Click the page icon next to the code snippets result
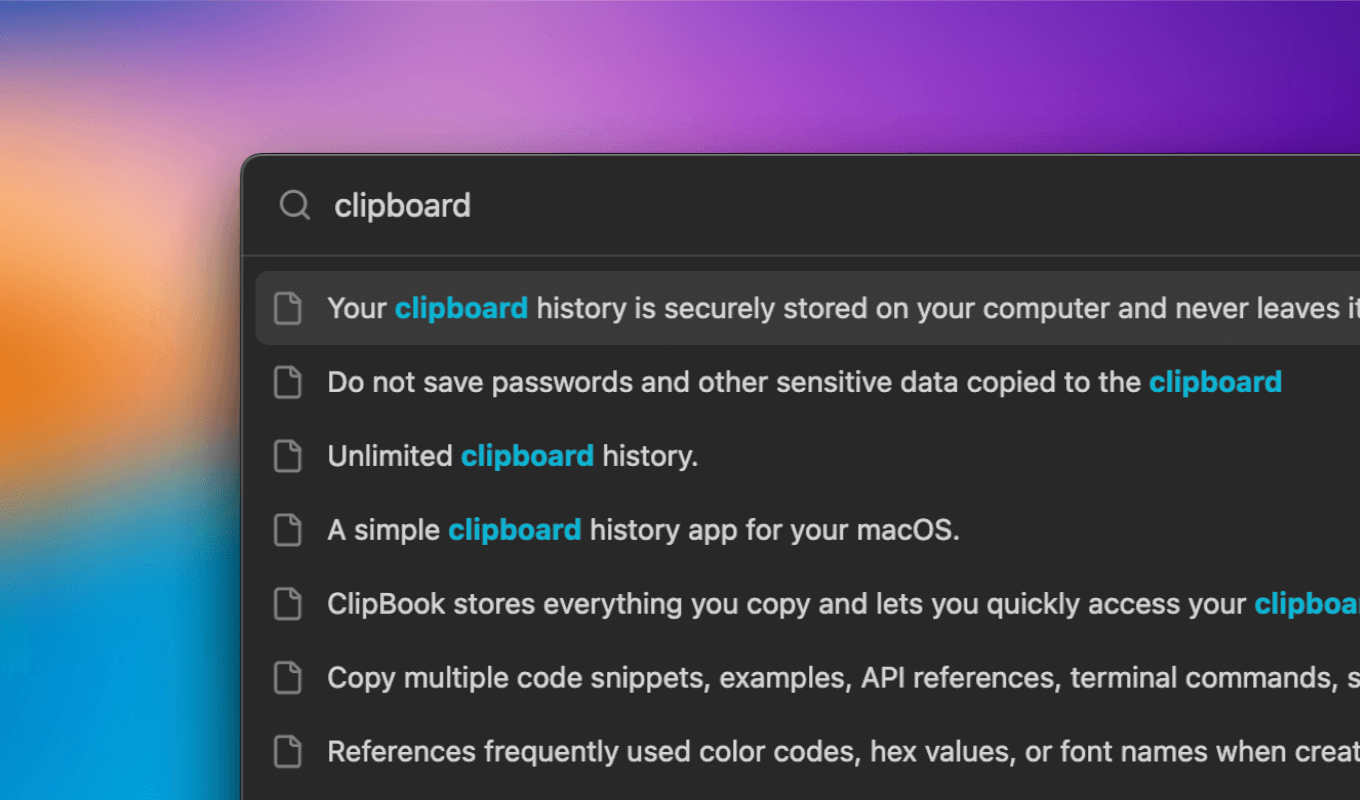Image resolution: width=1360 pixels, height=800 pixels. coord(288,677)
